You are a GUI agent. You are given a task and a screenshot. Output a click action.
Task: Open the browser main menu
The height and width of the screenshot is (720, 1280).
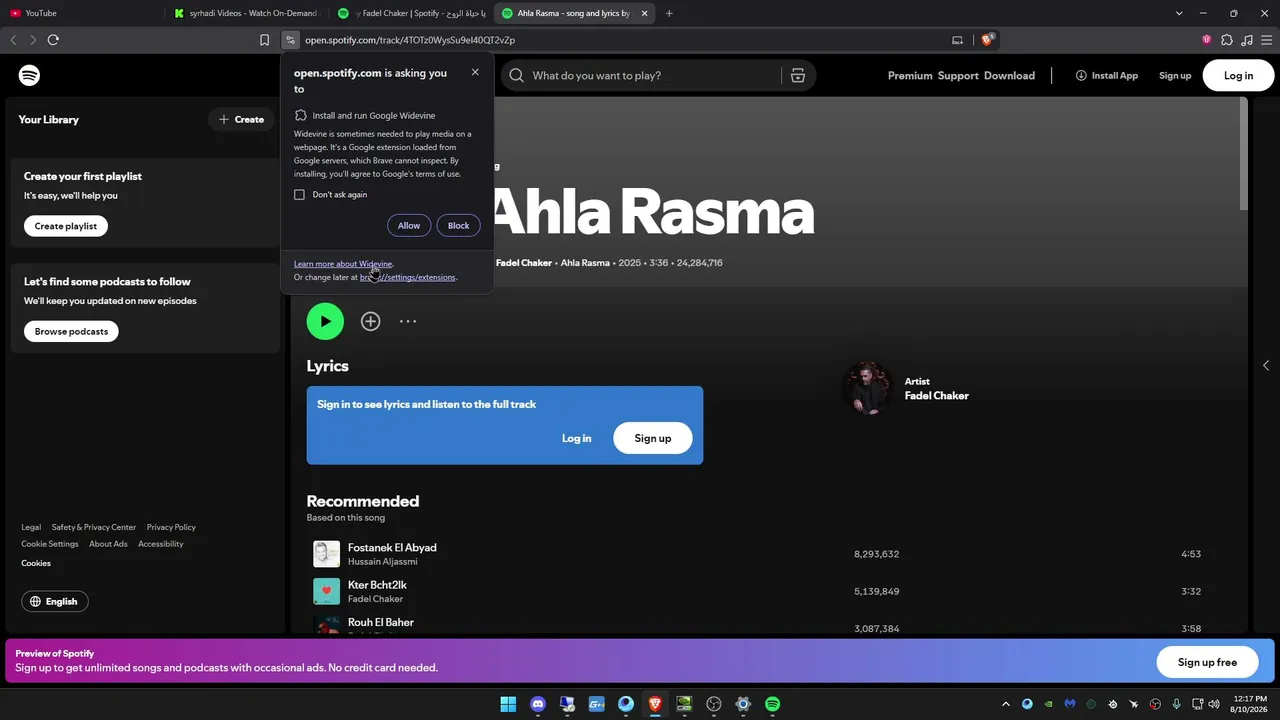point(1267,40)
